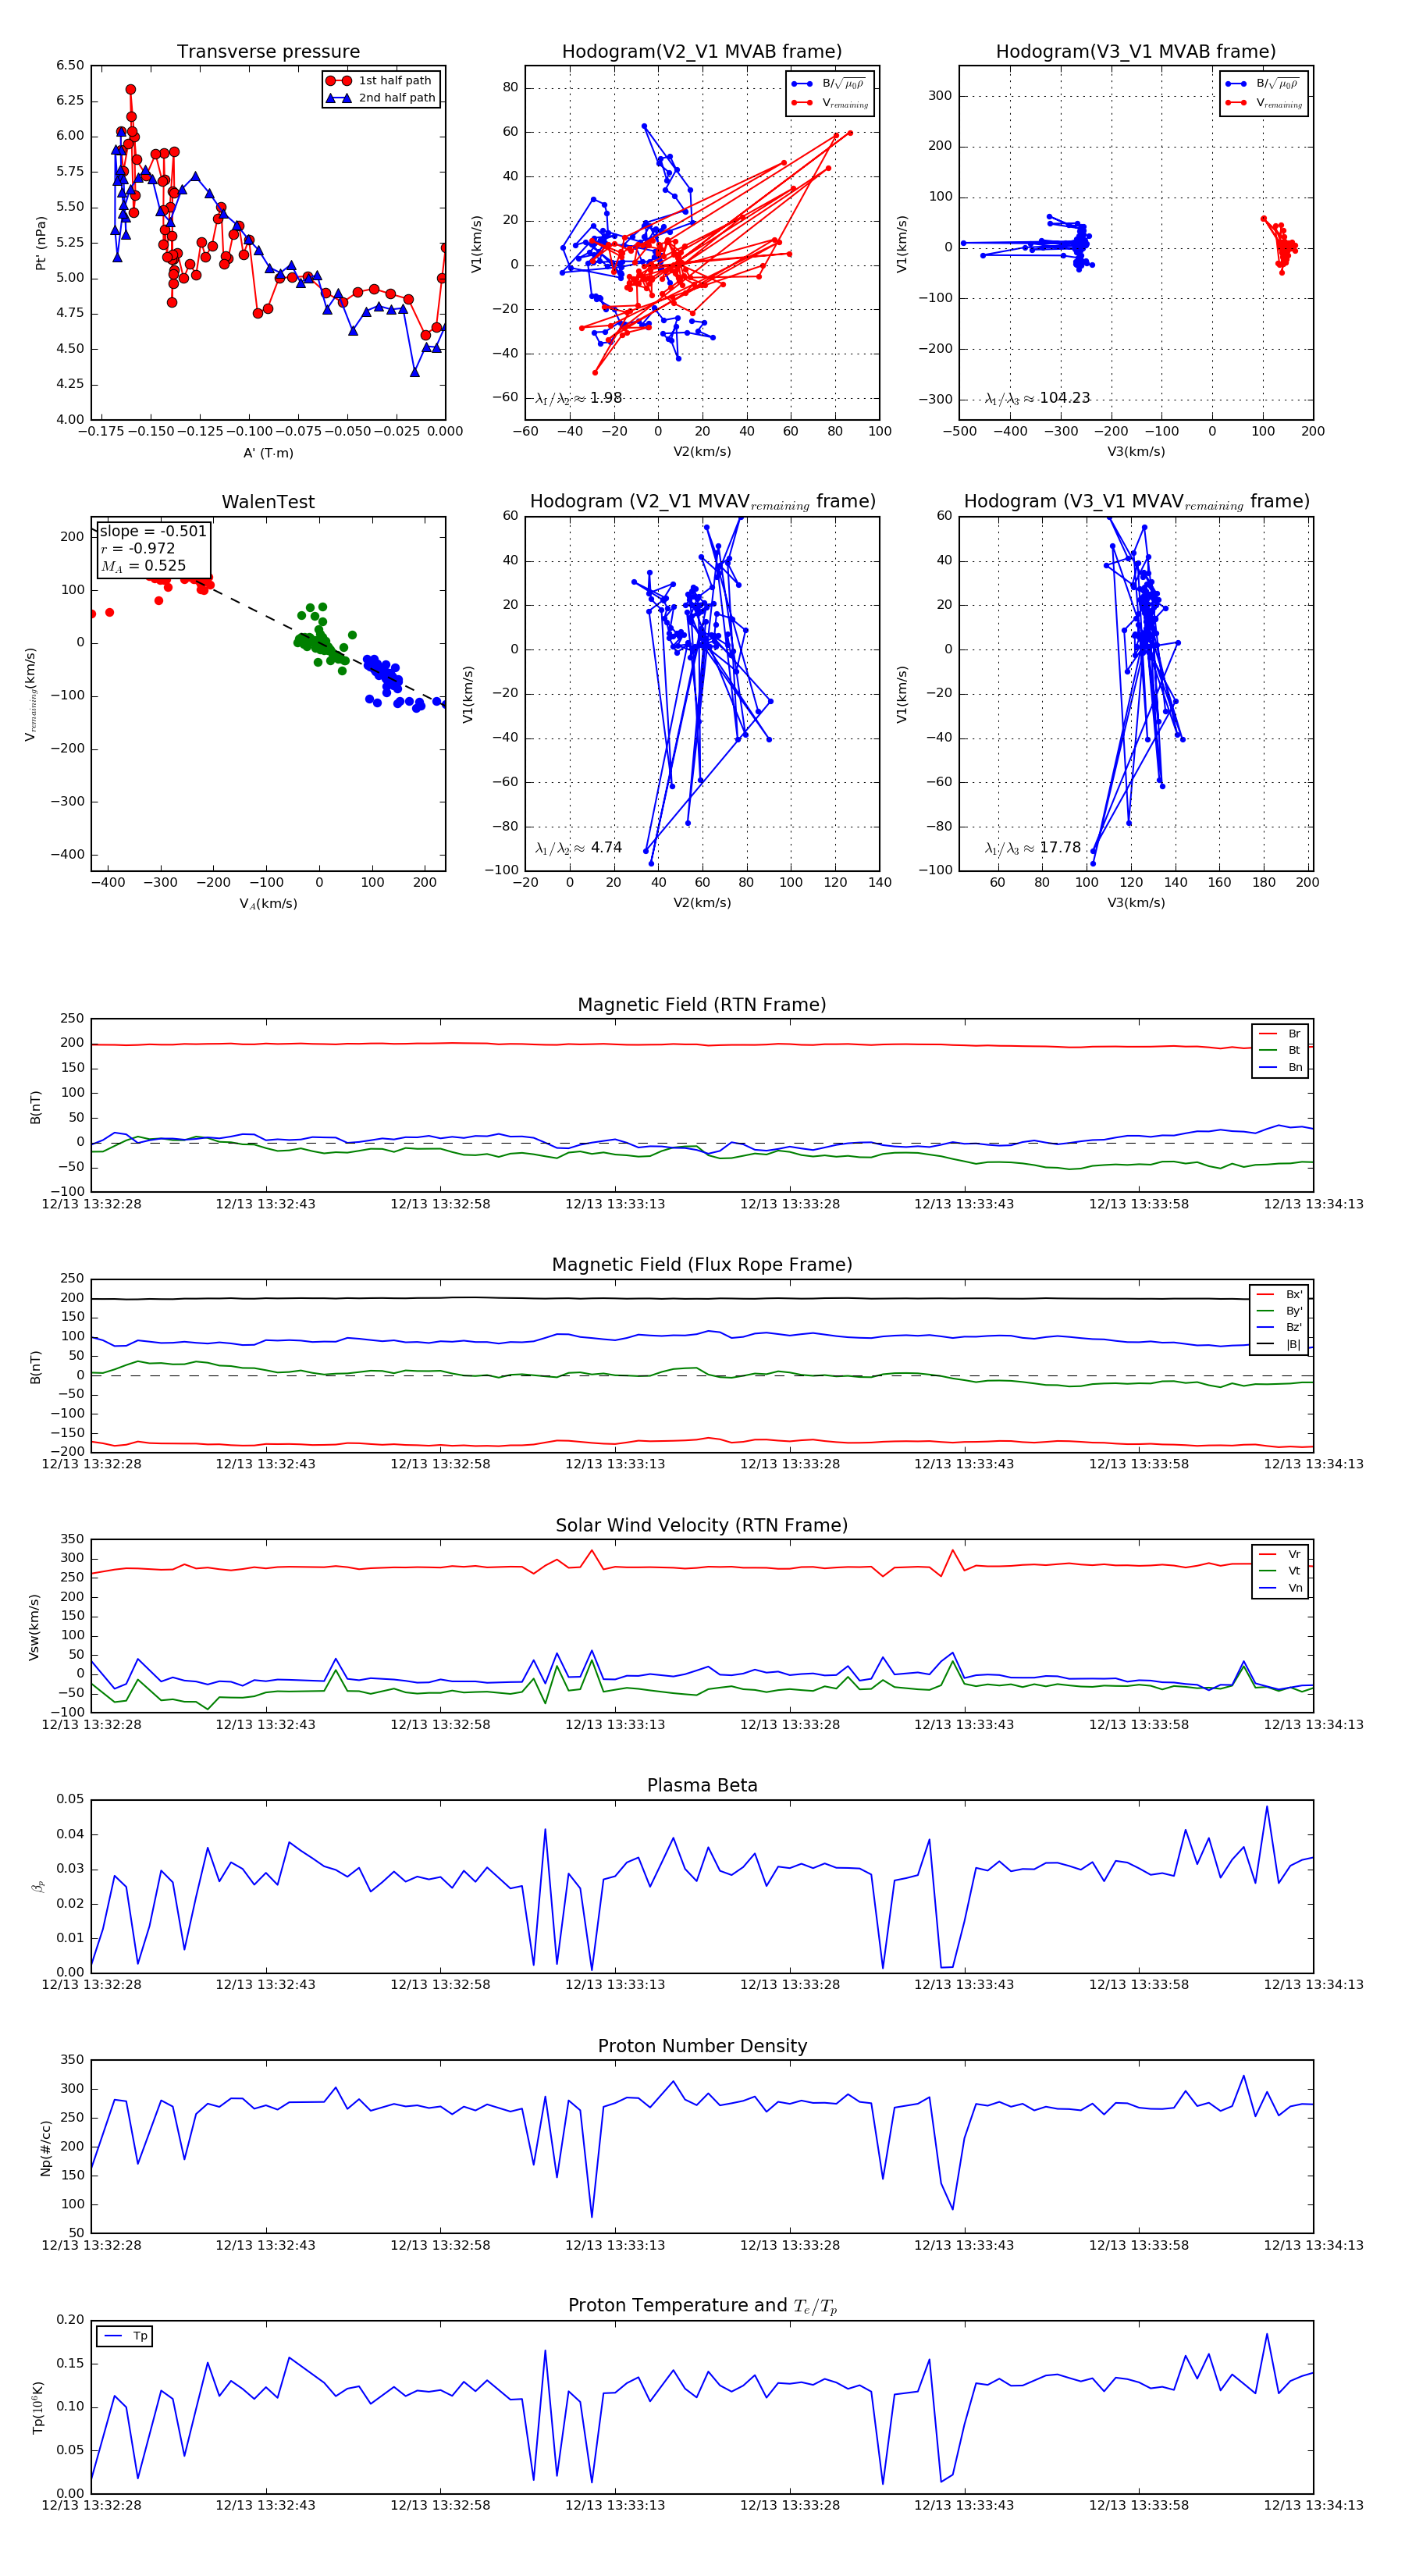The image size is (1405, 2576).
Task: Select the "1st half path" legend entry
Action: coord(380,80)
